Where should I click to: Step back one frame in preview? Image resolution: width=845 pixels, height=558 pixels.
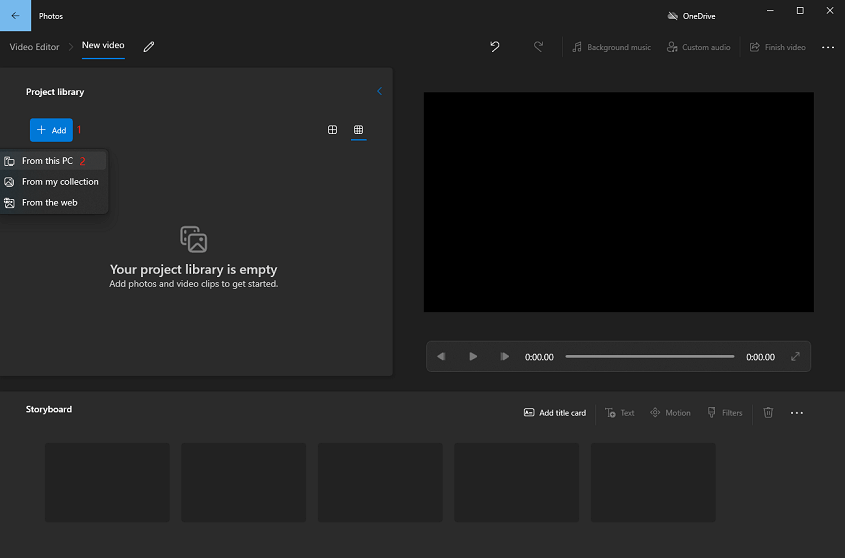(x=441, y=356)
